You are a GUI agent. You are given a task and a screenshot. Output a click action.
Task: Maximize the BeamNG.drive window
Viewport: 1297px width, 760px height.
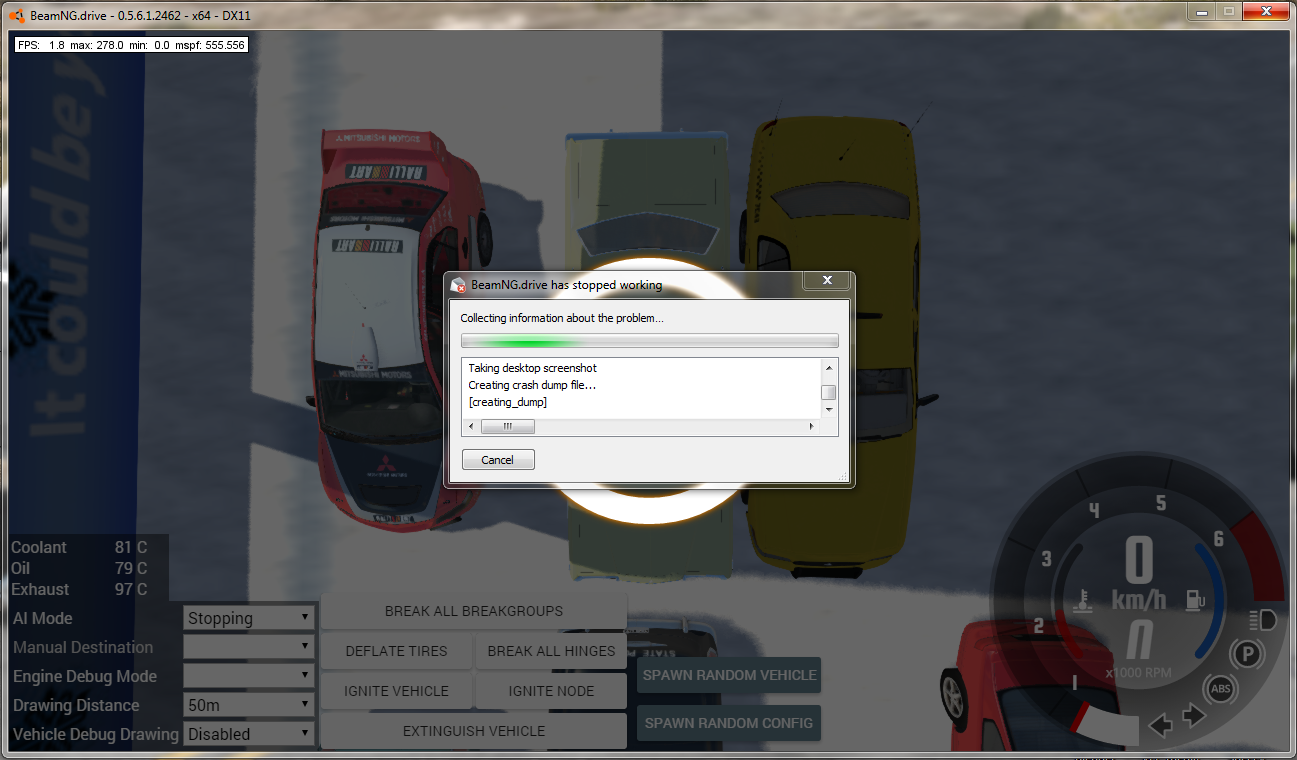[1227, 11]
